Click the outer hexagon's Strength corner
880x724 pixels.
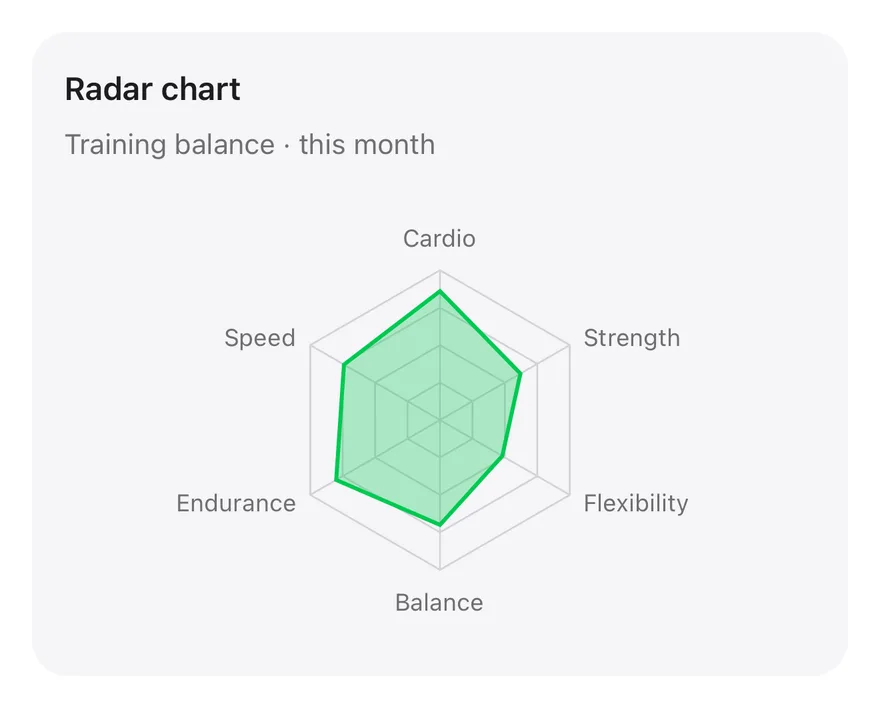(570, 346)
